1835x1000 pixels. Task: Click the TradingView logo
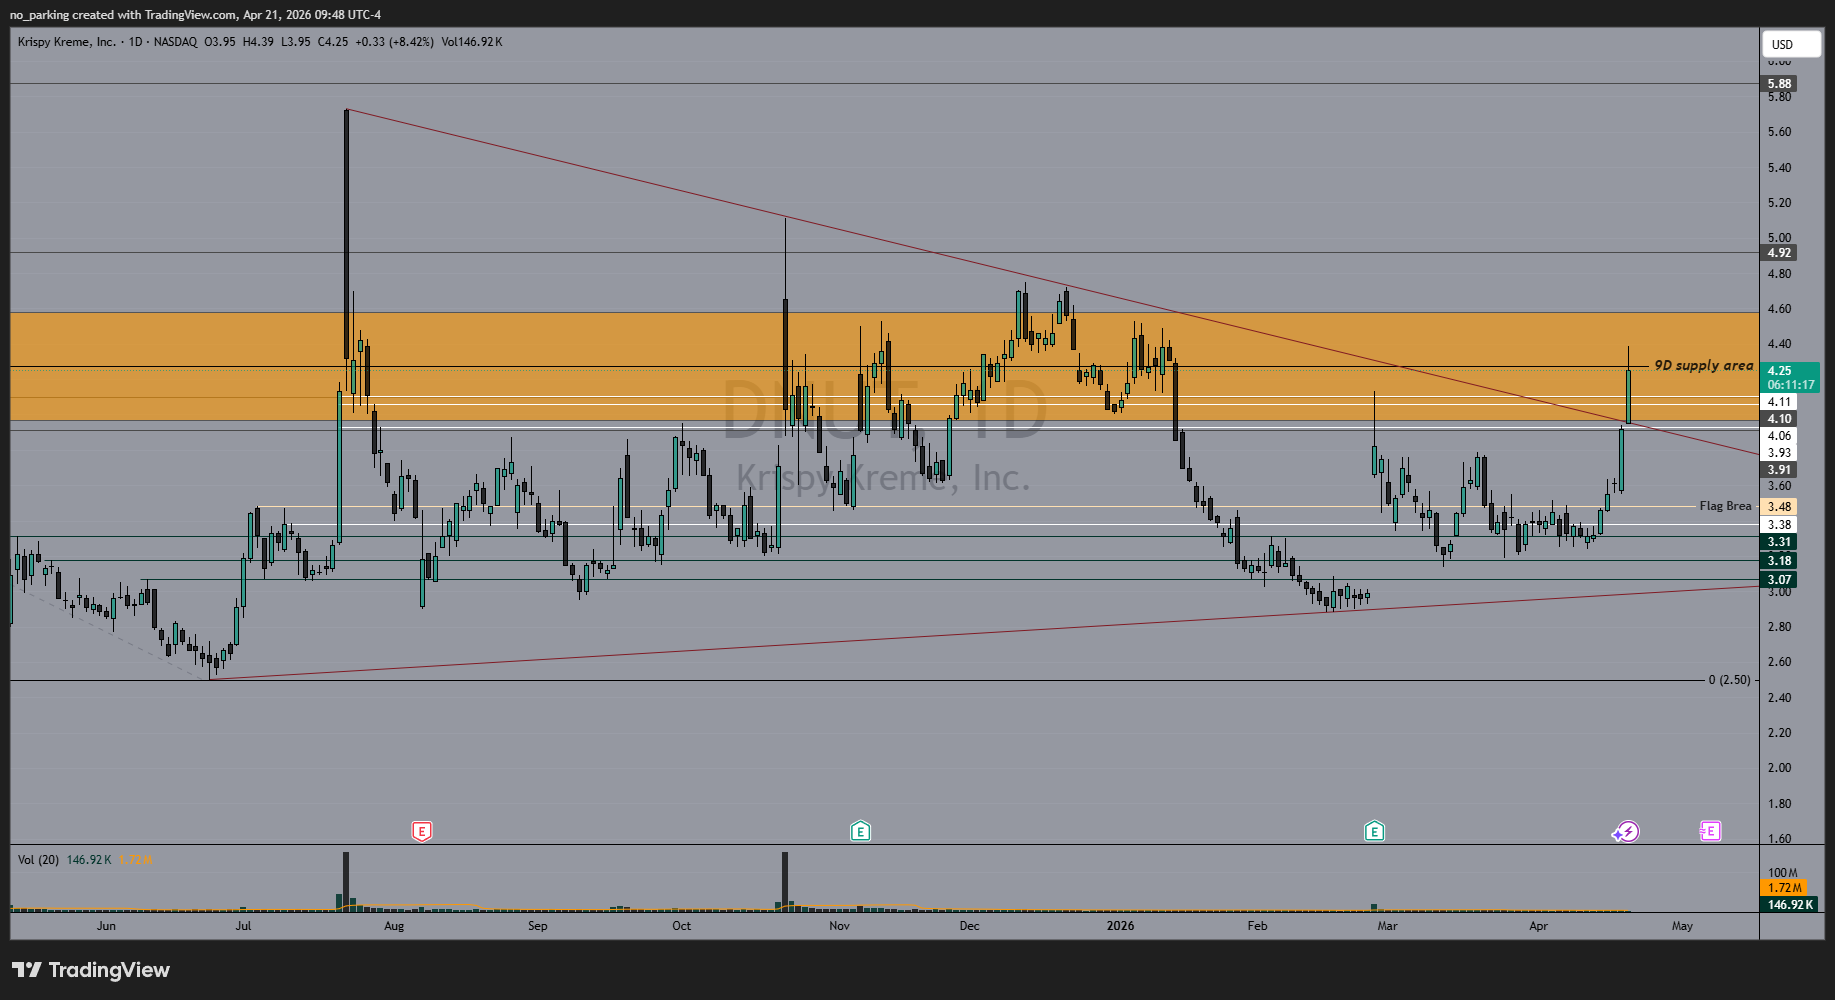pos(91,970)
